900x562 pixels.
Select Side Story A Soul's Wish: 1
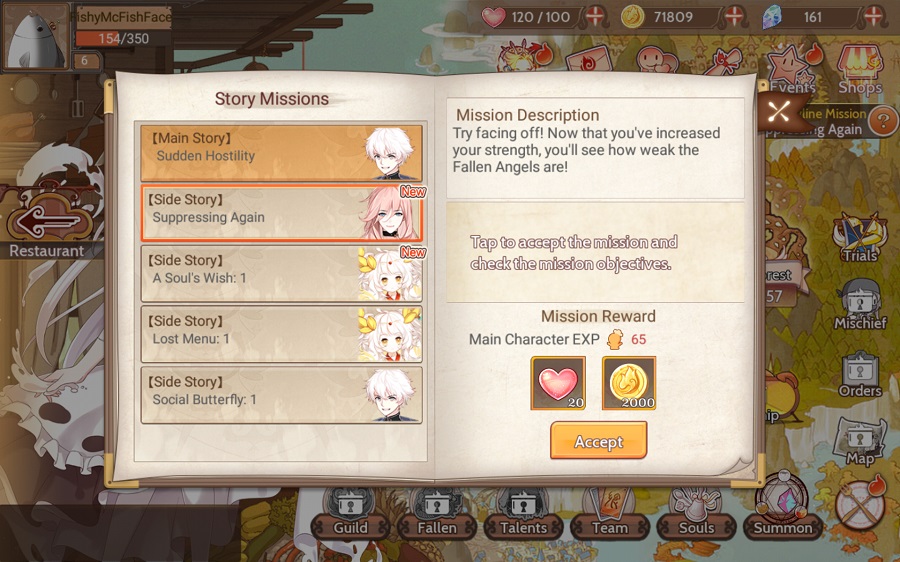pyautogui.click(x=281, y=274)
